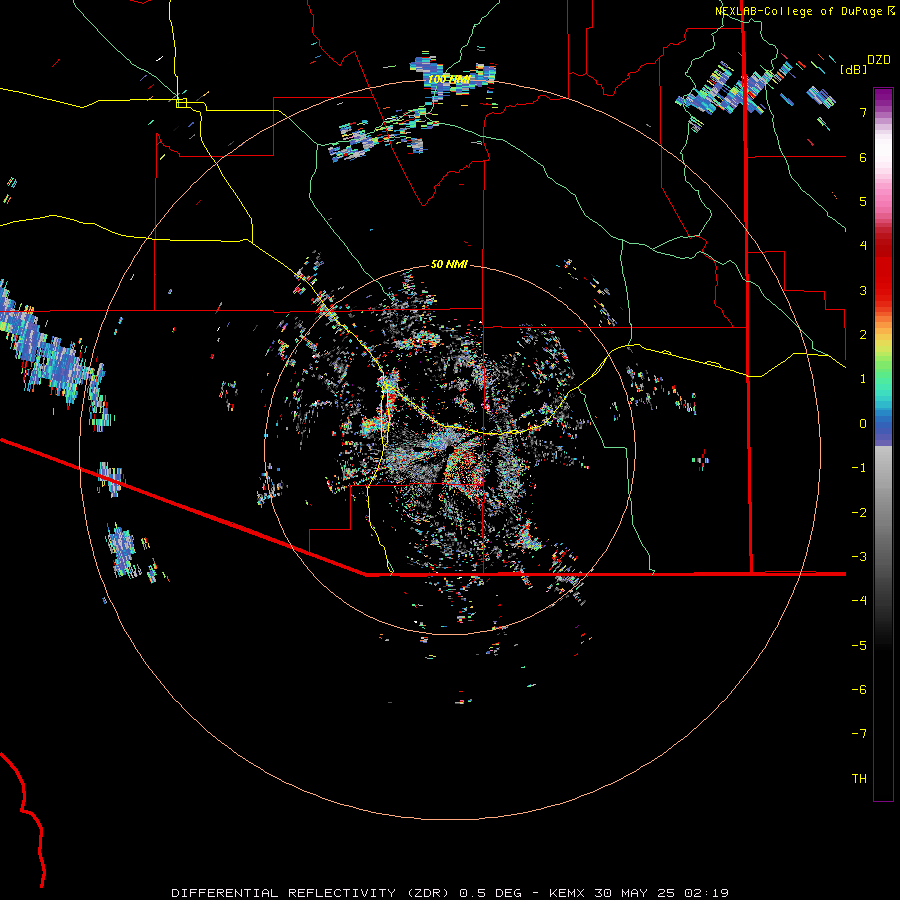This screenshot has width=900, height=900.
Task: Click the 6 value on the color scale
Action: tap(863, 157)
